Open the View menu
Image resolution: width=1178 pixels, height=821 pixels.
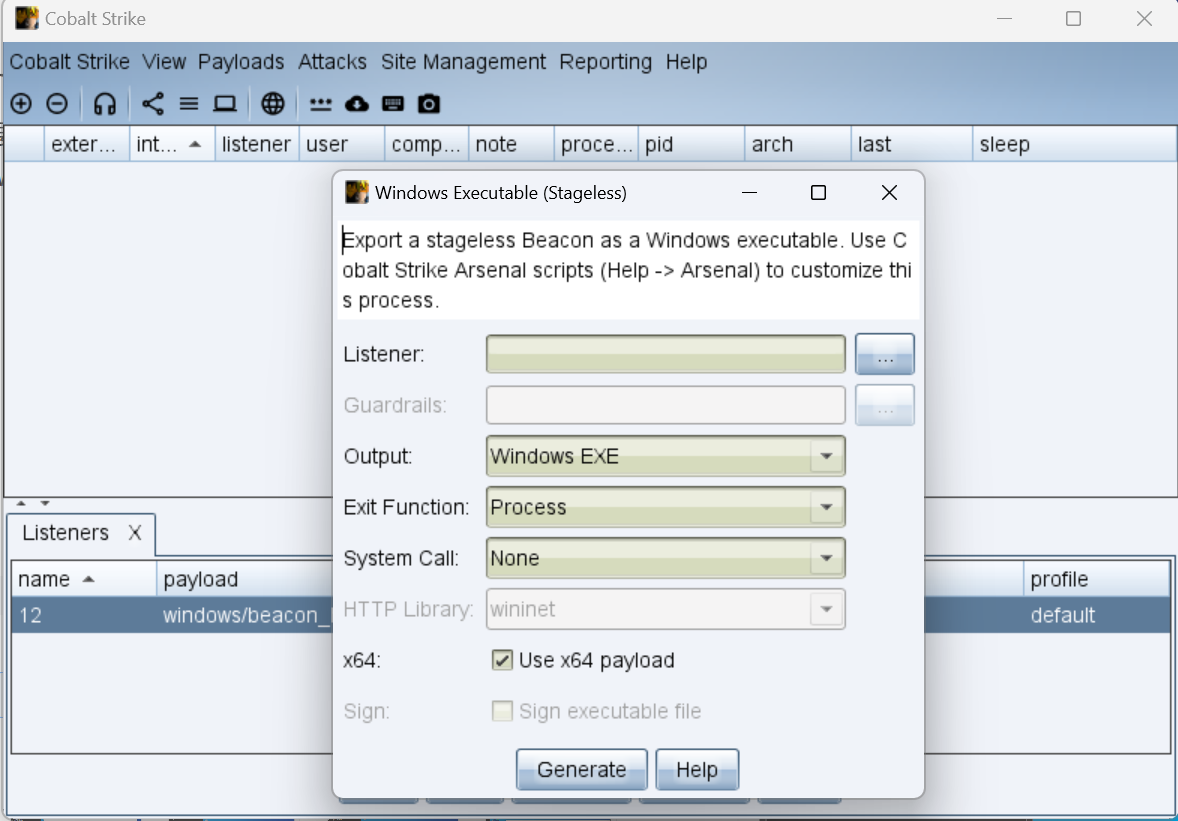[164, 62]
